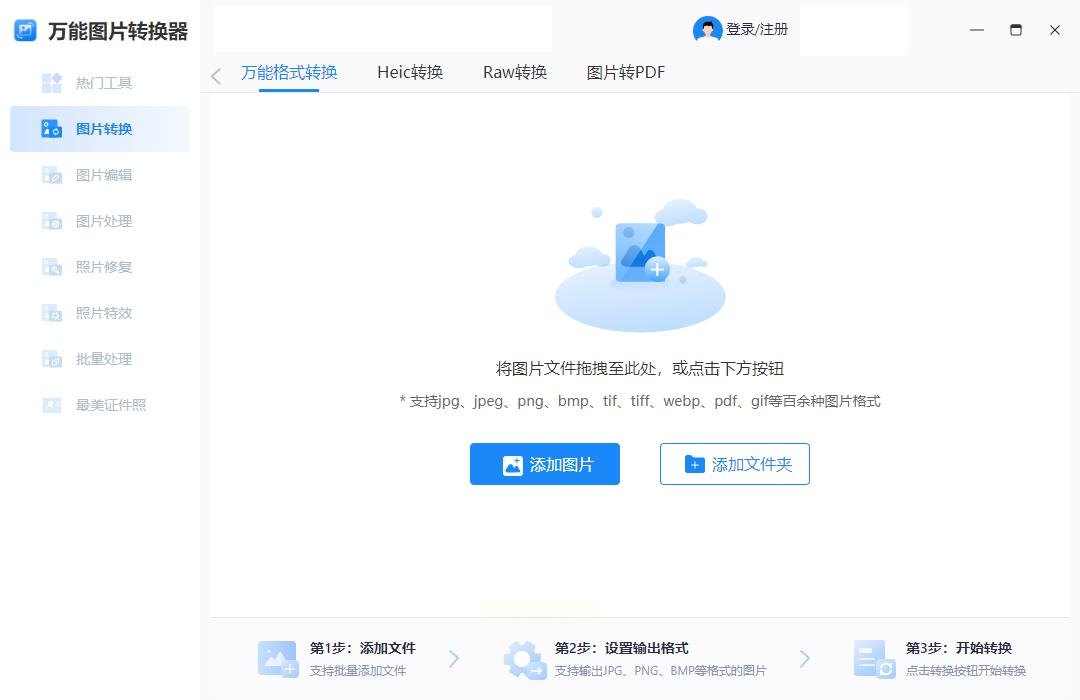Screen dimensions: 1080x700
Task: Switch to the 万能格式转换 tab
Action: click(289, 72)
